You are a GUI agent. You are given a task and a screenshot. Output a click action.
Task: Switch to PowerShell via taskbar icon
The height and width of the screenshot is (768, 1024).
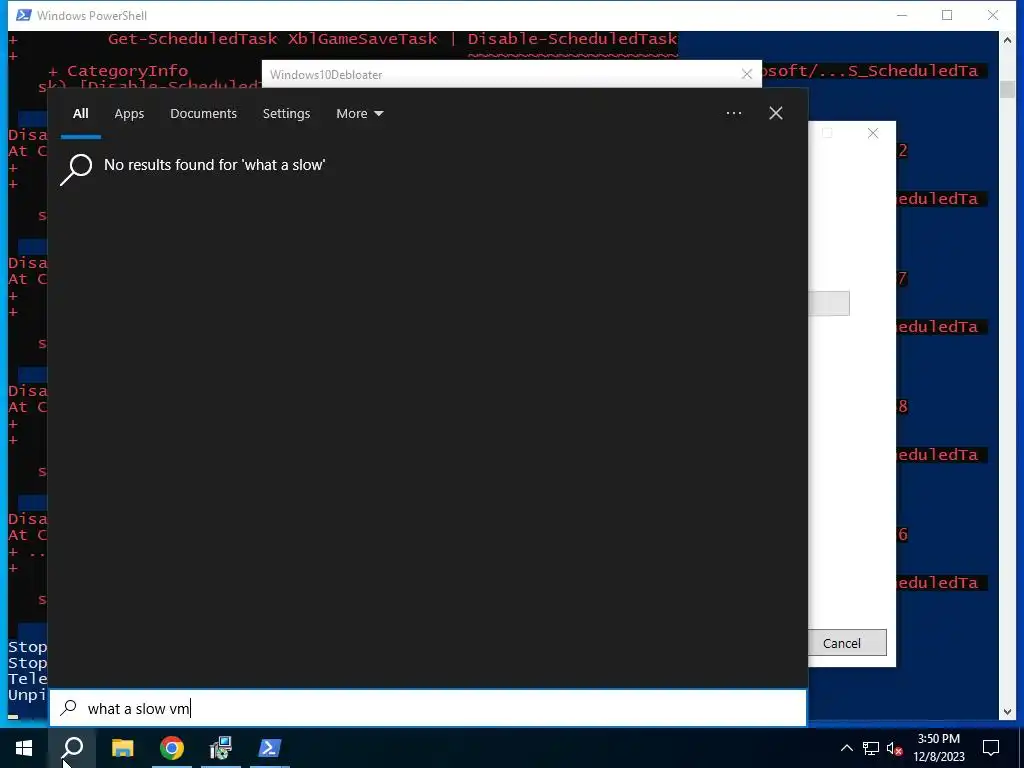270,748
